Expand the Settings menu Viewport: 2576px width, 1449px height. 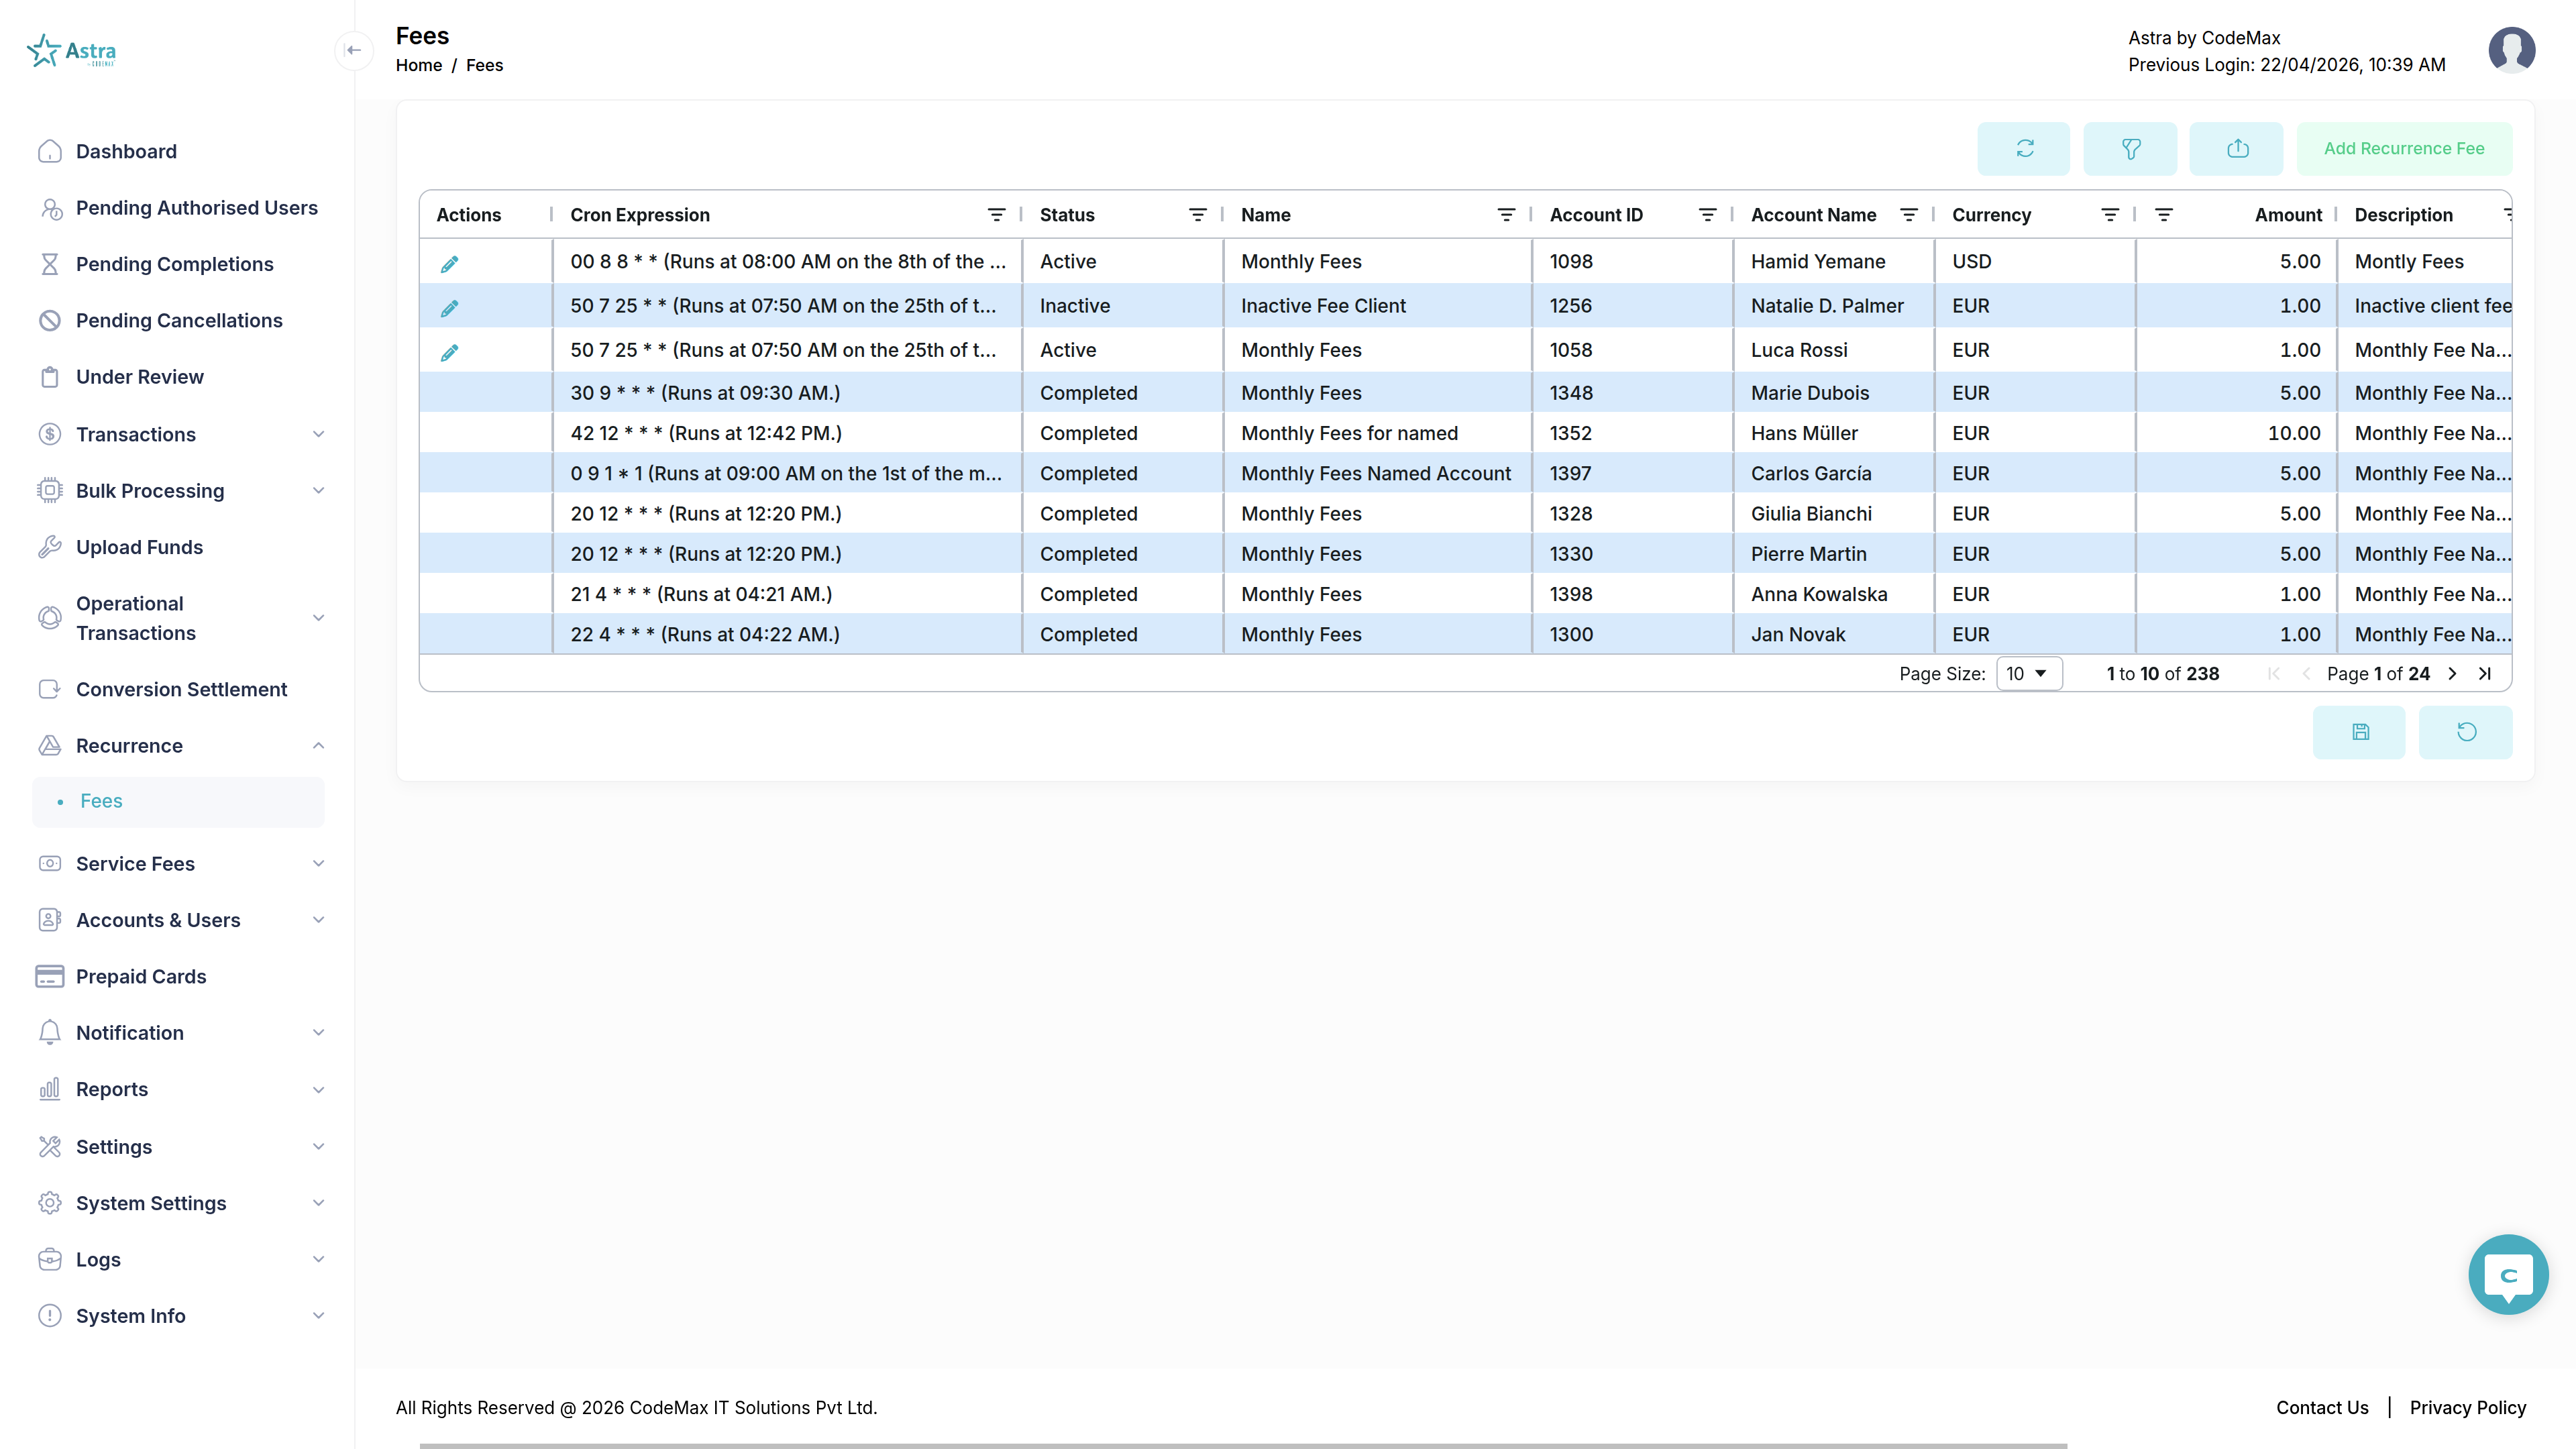pos(180,1147)
